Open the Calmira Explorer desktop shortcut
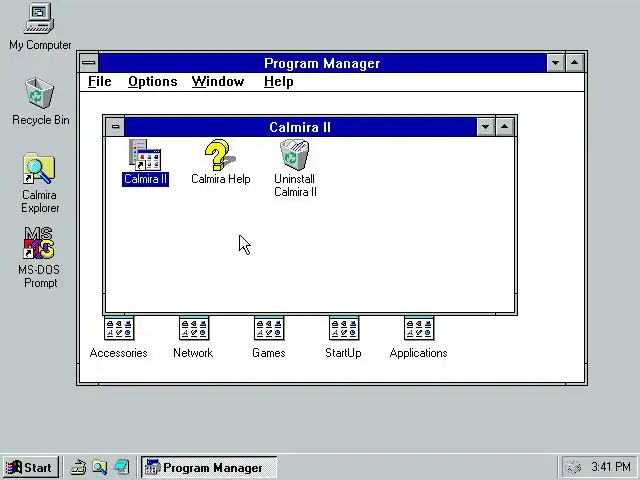Image resolution: width=640 pixels, height=480 pixels. point(40,183)
